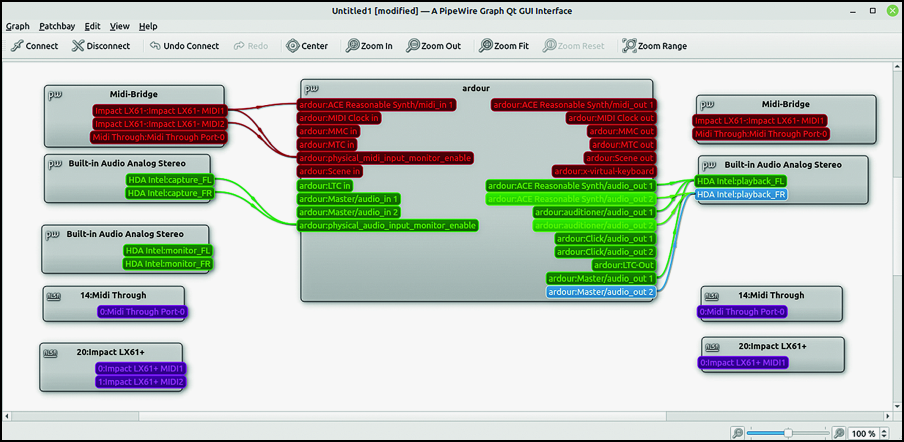The height and width of the screenshot is (442, 904).
Task: Click pw icon of node holding capture_FL port
Action: coord(55,164)
